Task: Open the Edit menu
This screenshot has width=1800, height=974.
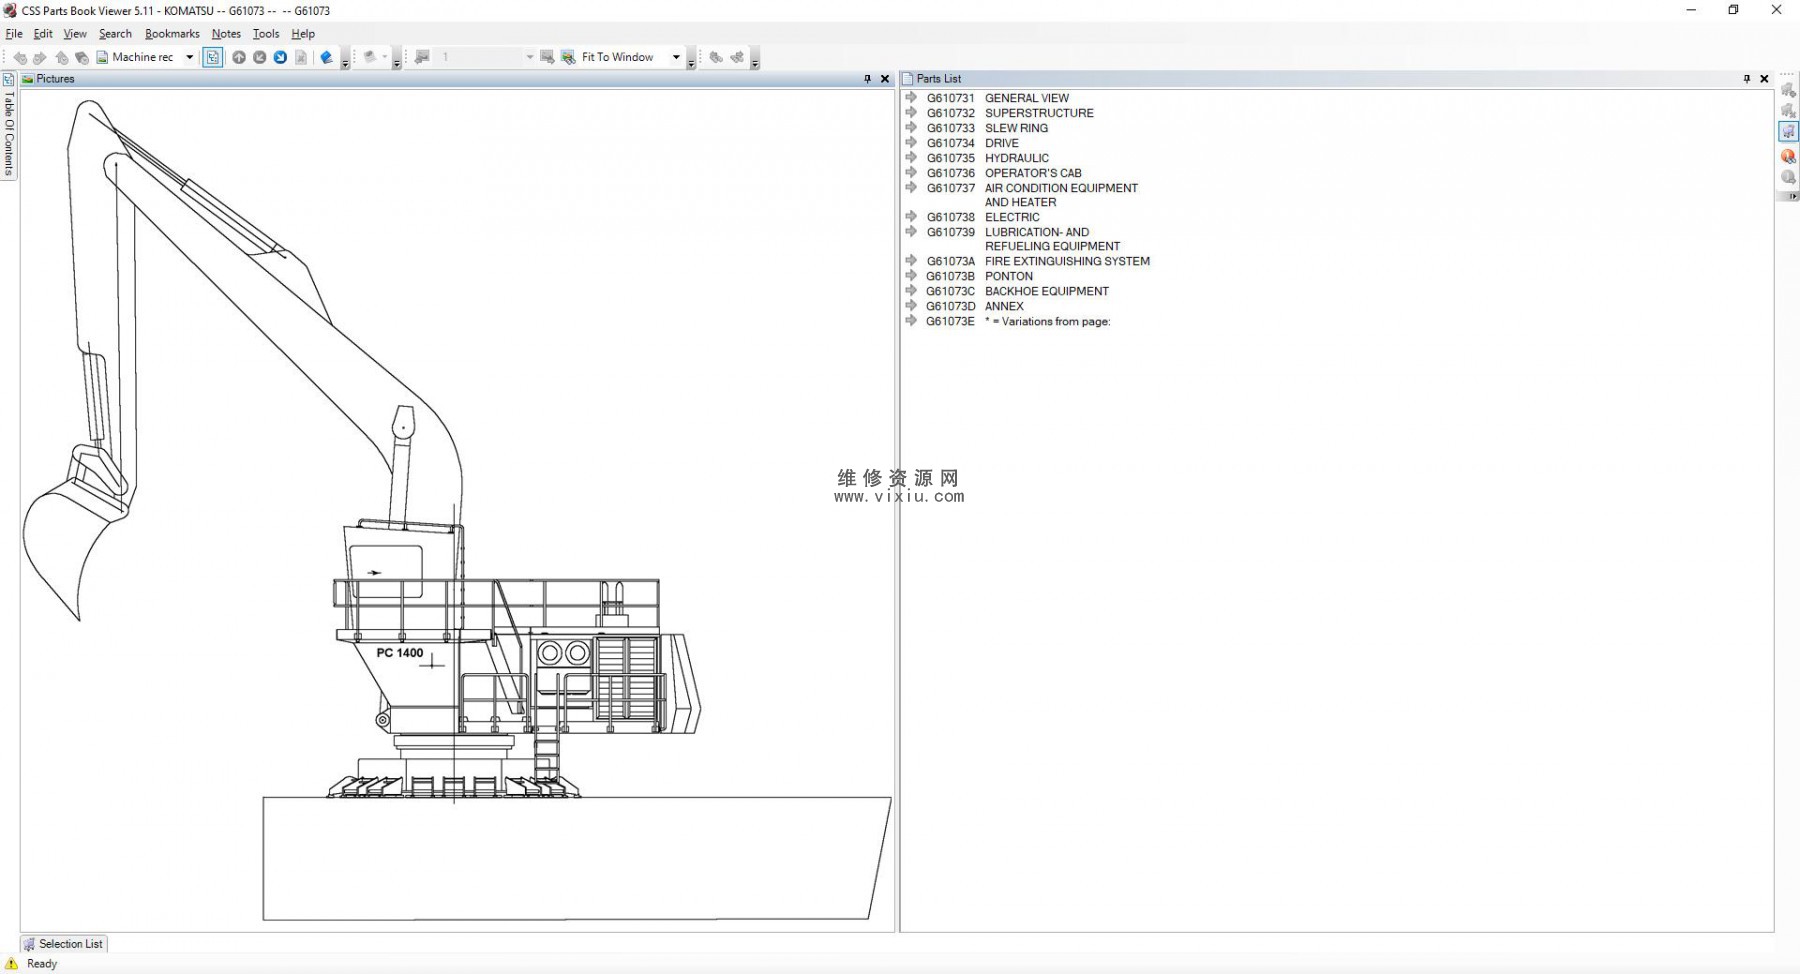Action: tap(43, 34)
